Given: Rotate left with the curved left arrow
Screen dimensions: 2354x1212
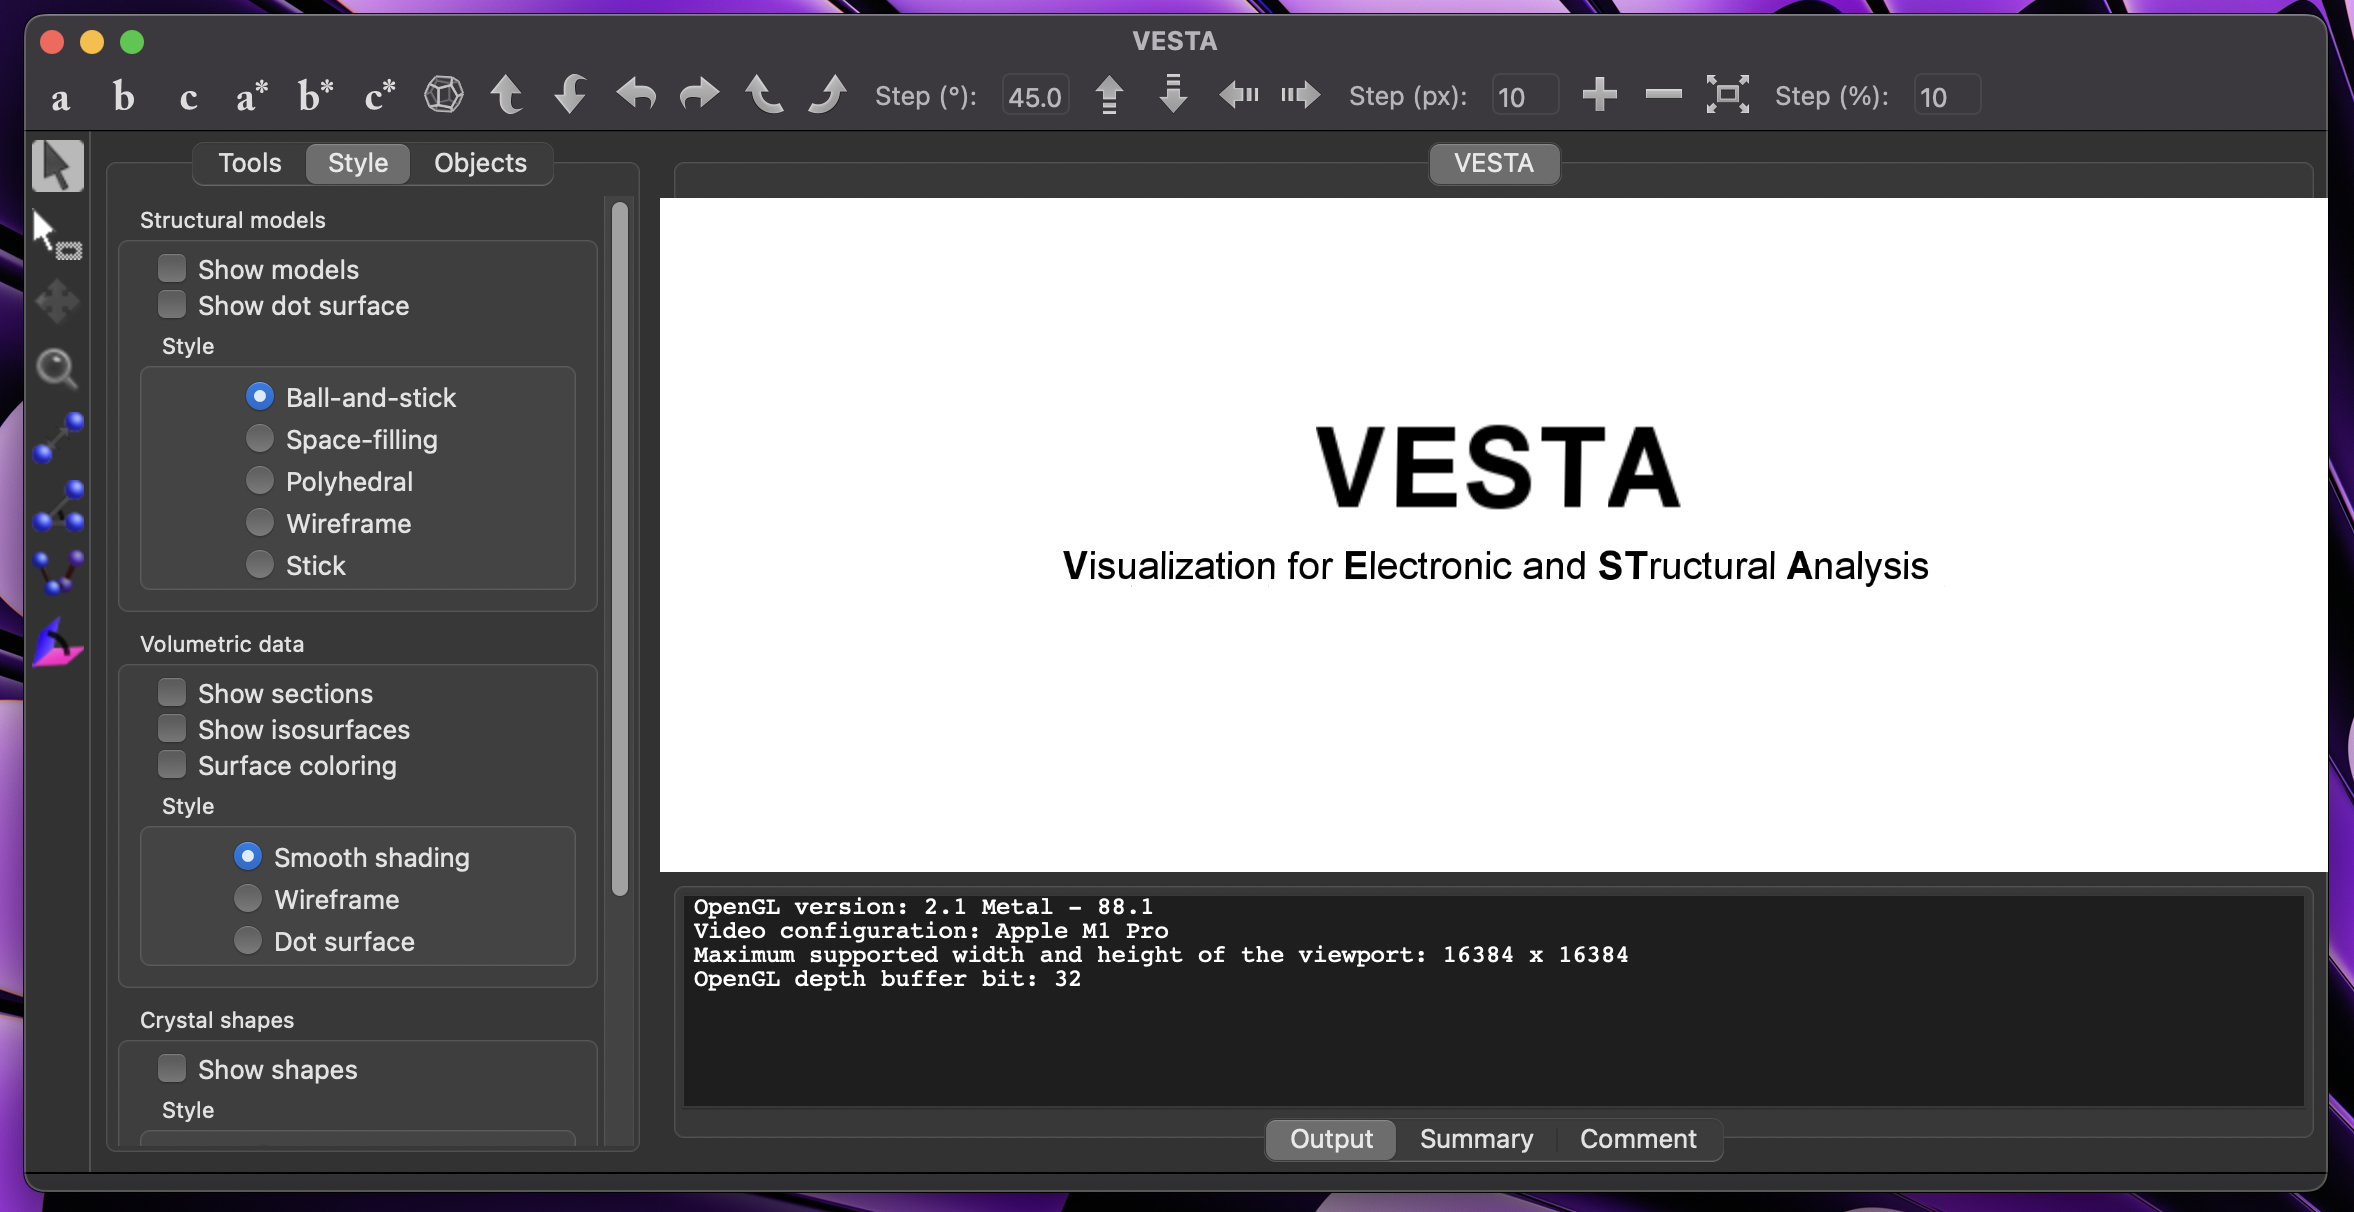Looking at the screenshot, I should (x=635, y=96).
